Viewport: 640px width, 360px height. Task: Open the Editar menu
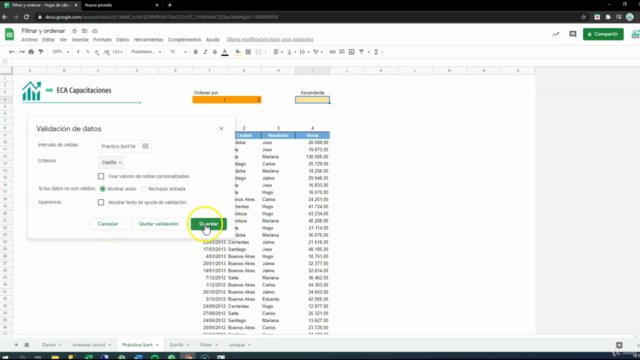(49, 40)
